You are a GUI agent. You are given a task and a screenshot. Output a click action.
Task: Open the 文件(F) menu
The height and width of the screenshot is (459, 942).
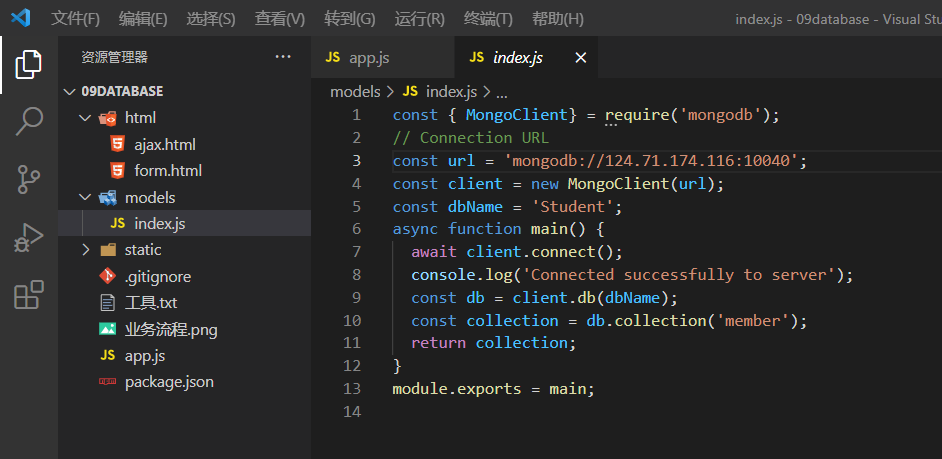[x=75, y=19]
